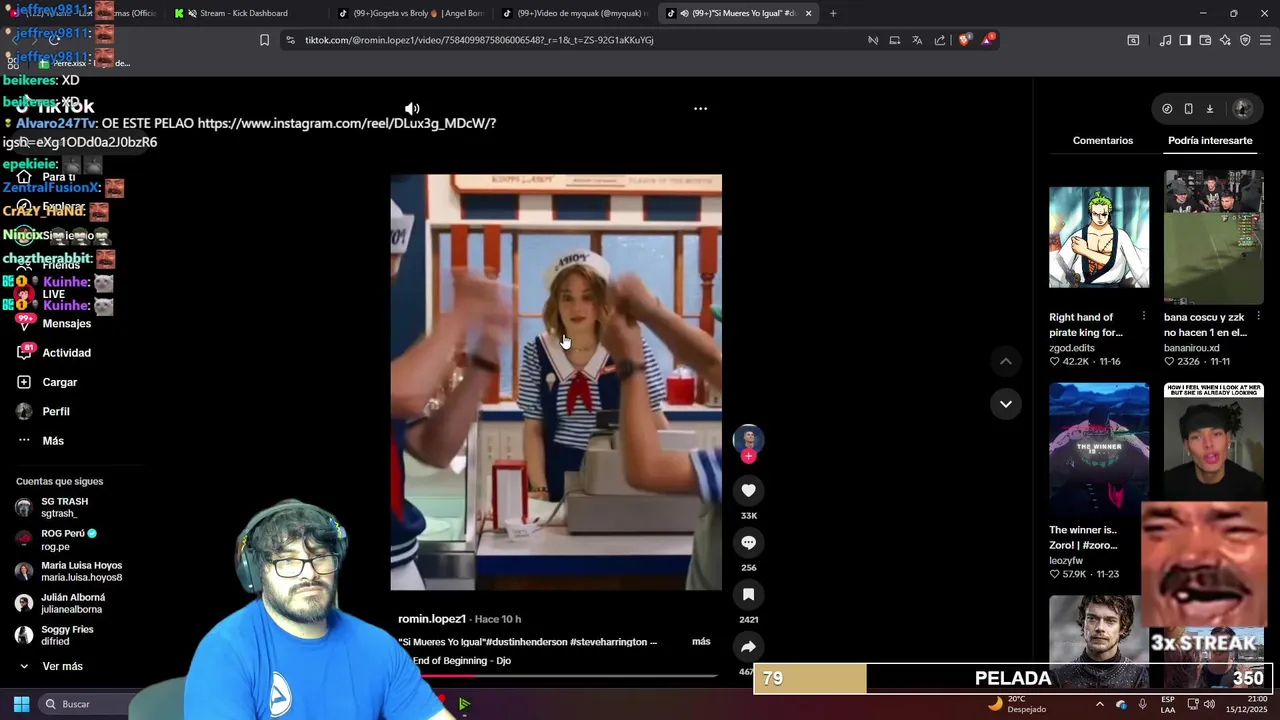The image size is (1280, 720).
Task: Open romin.lopez1 username below video
Action: pyautogui.click(x=432, y=619)
